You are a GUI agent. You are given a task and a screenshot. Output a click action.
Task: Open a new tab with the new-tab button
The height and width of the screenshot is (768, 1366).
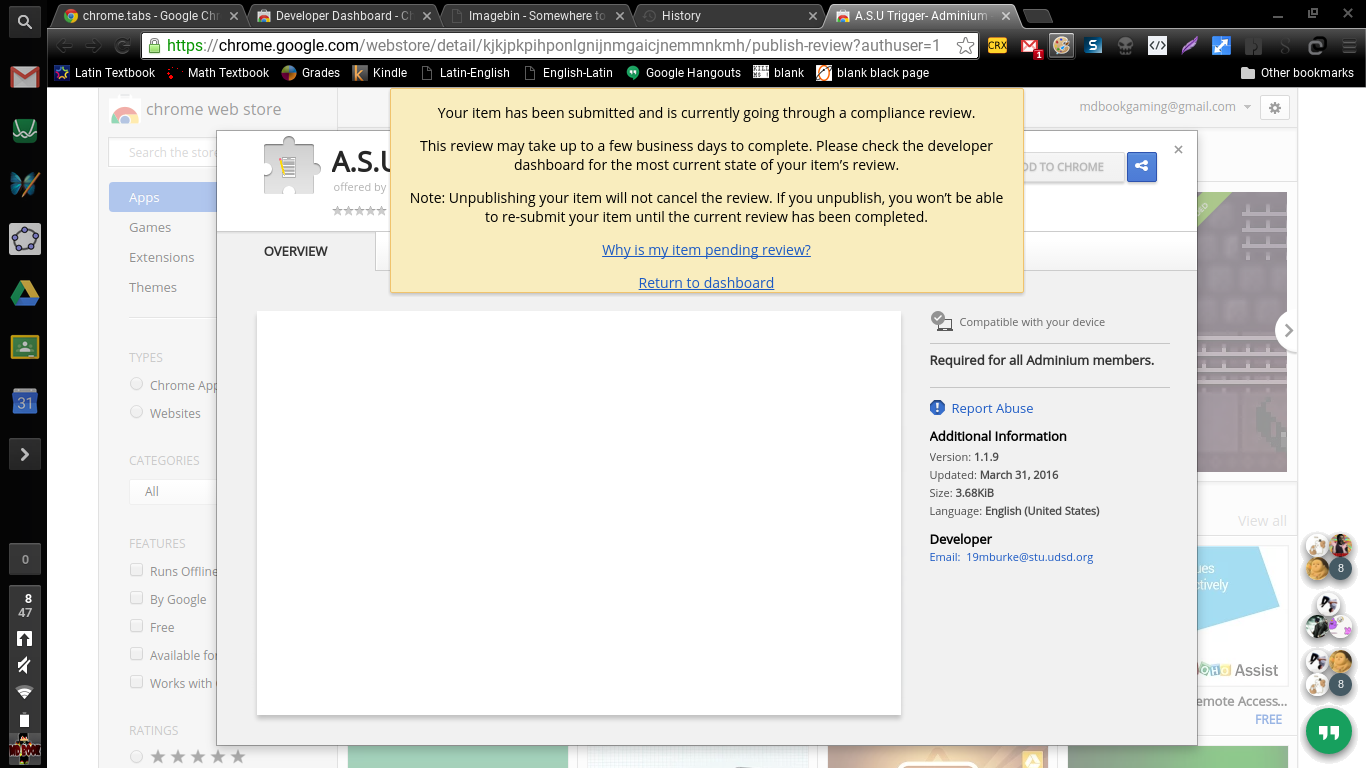(1038, 16)
